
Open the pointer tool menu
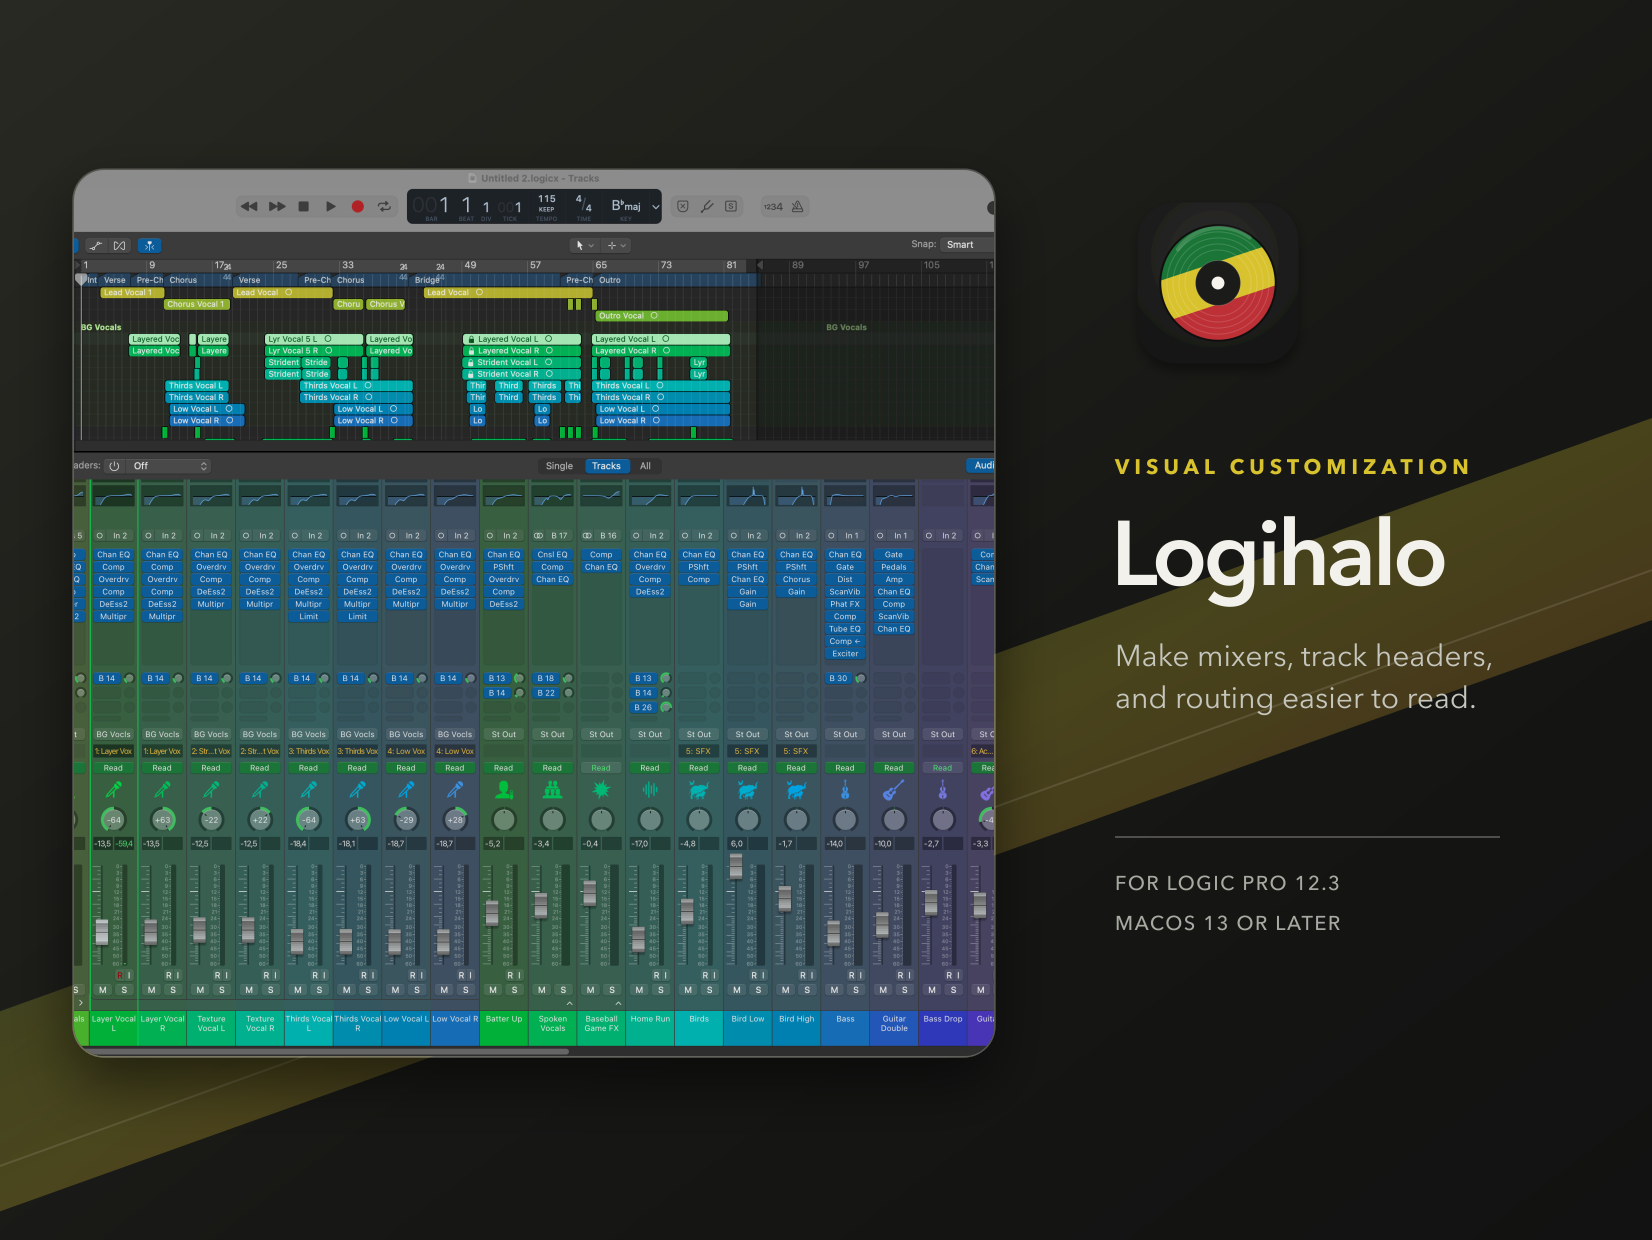(x=584, y=245)
